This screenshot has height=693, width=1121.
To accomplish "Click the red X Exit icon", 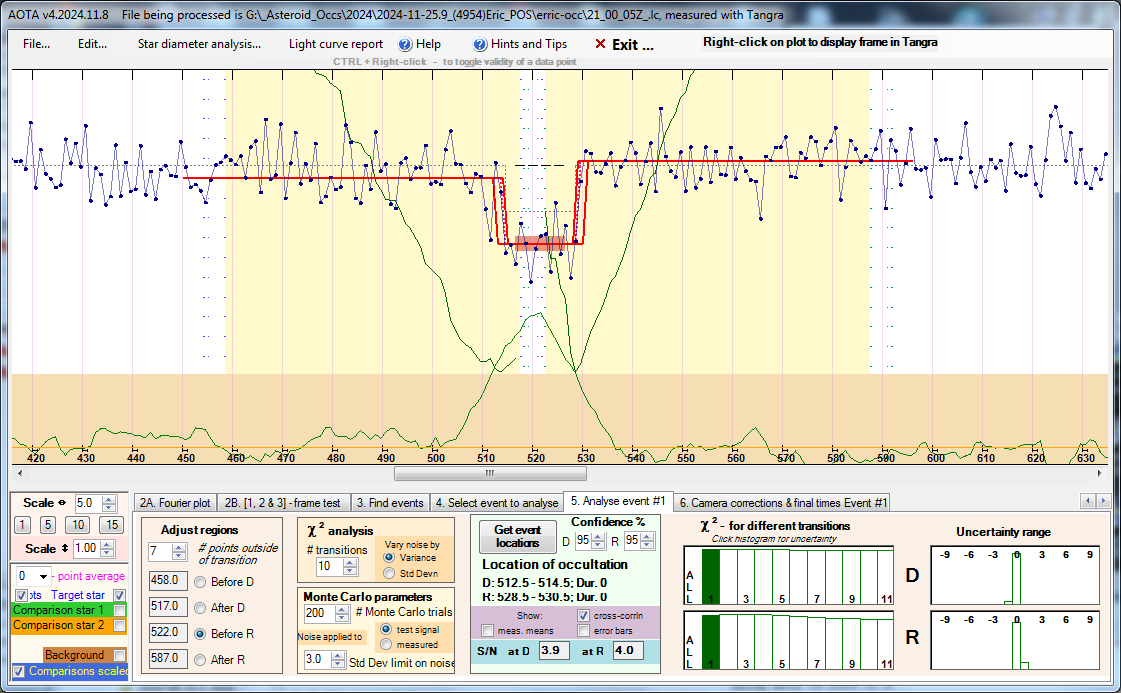I will click(x=600, y=44).
